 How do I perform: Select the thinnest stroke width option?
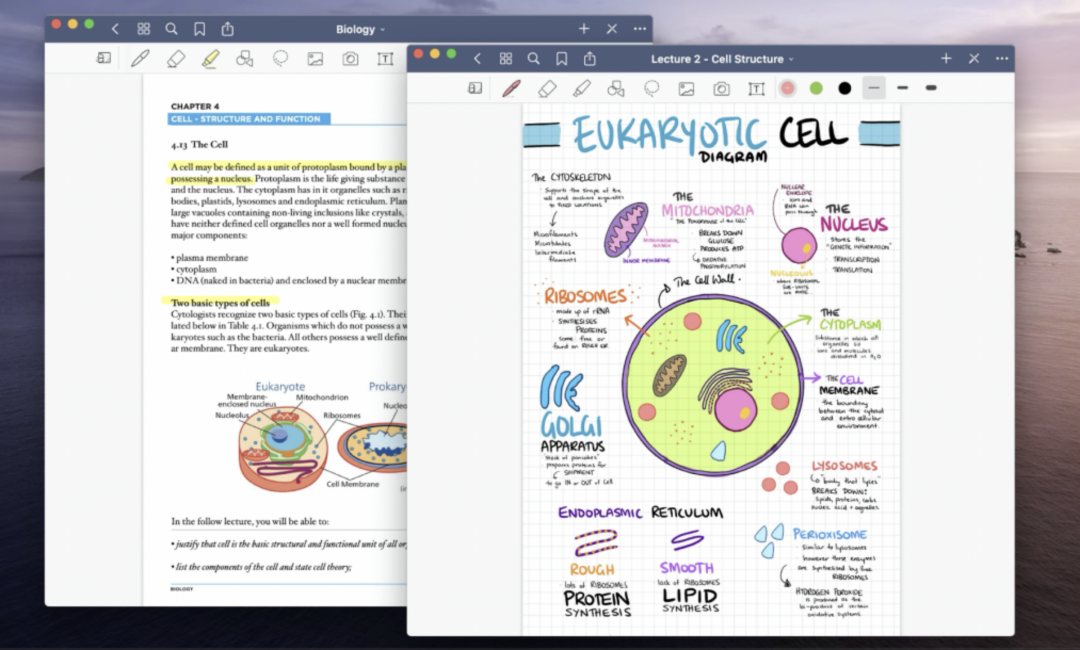(x=874, y=88)
